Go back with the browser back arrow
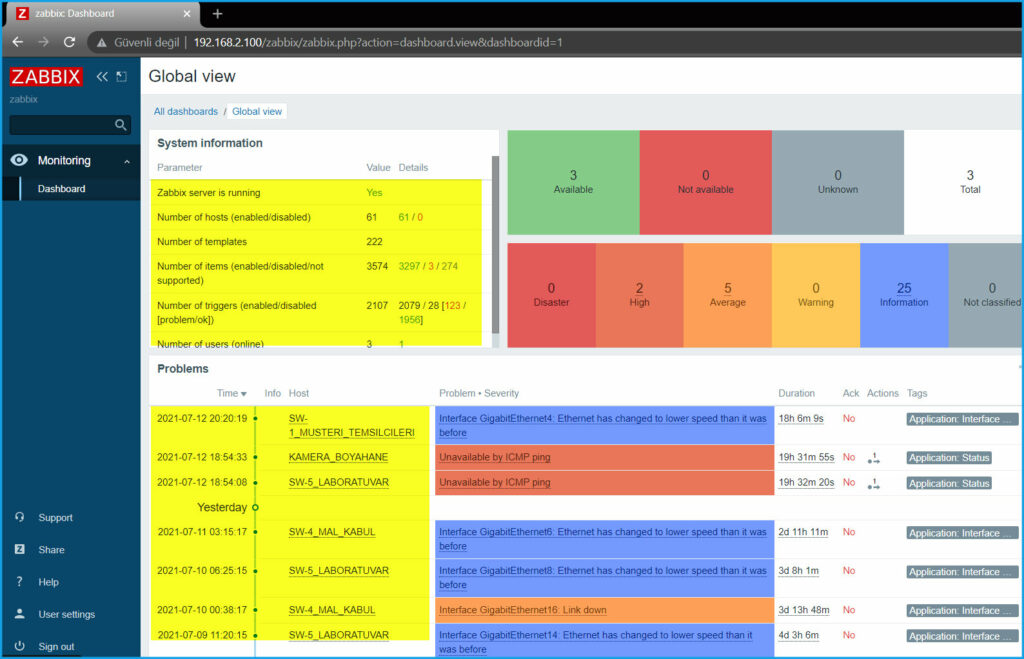 coord(18,42)
